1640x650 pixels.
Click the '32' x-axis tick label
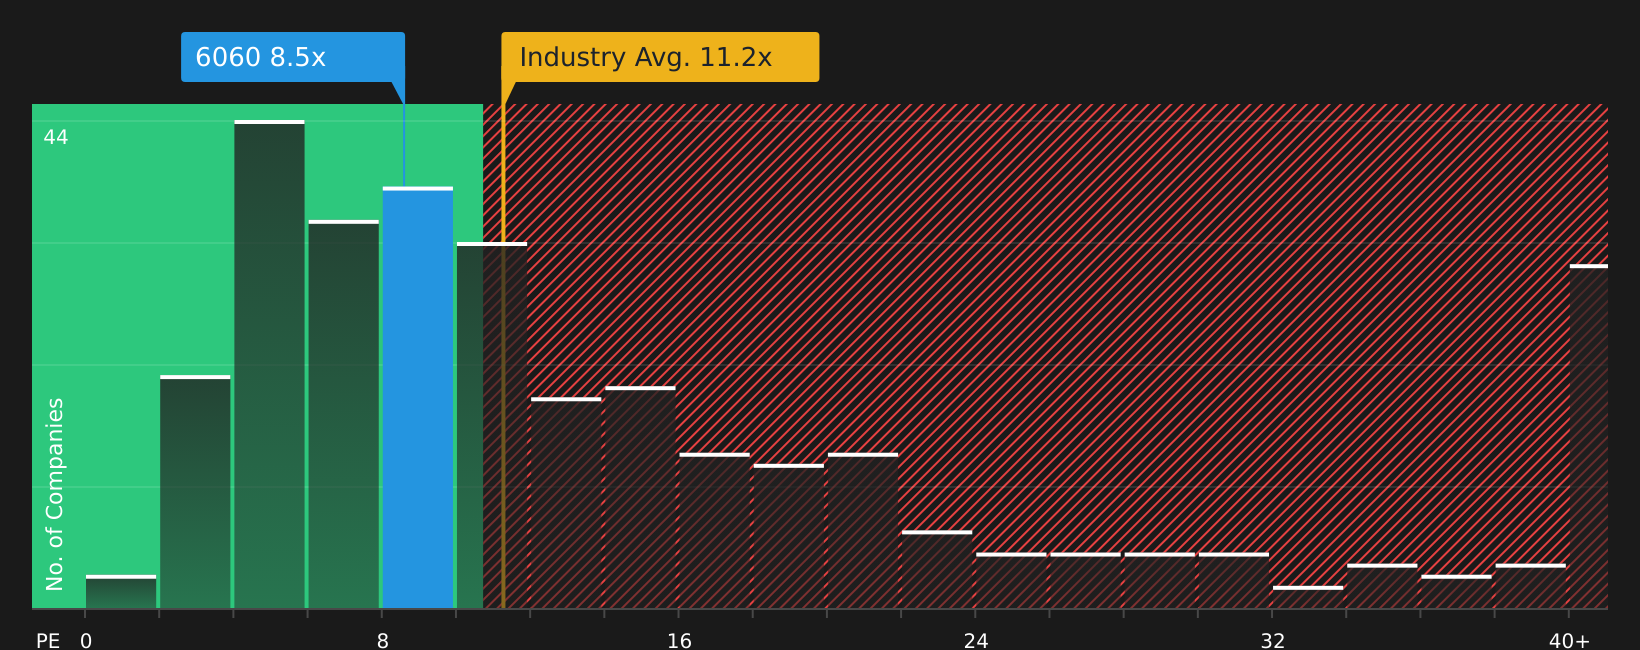coord(1272,641)
